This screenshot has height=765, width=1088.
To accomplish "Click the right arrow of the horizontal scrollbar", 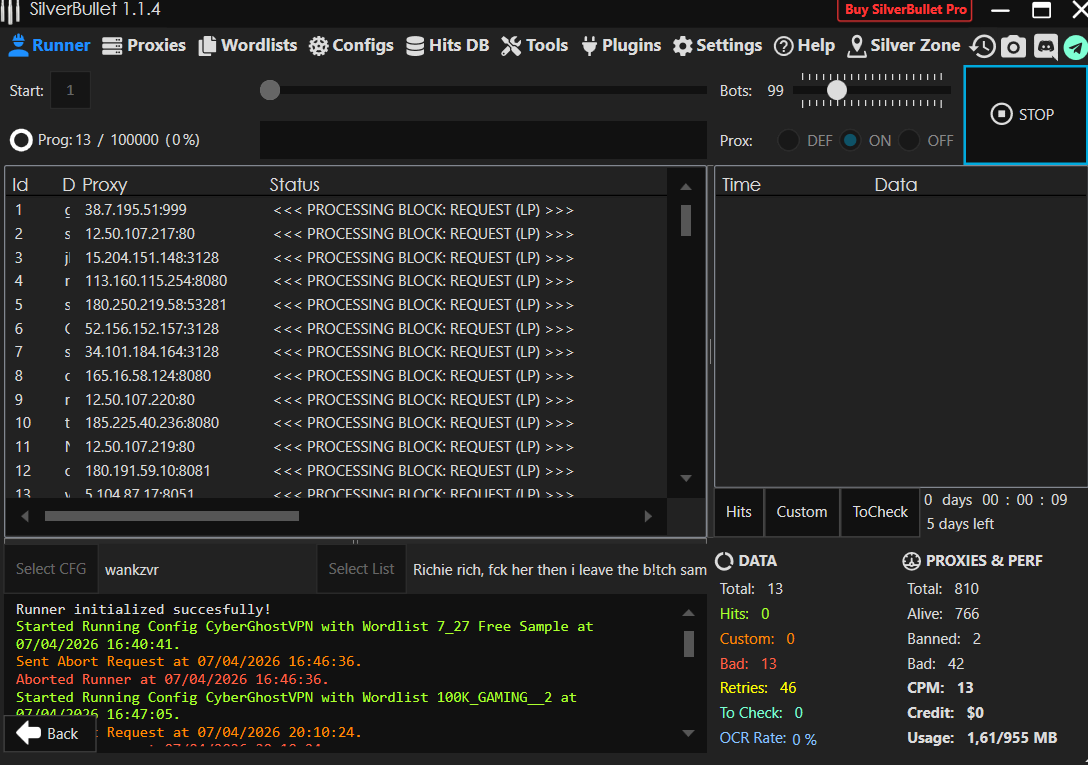I will pyautogui.click(x=648, y=516).
